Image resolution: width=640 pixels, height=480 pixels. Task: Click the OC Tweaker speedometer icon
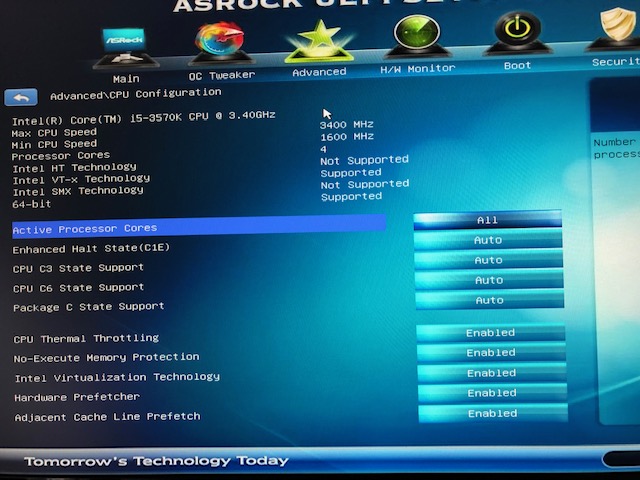click(x=221, y=44)
